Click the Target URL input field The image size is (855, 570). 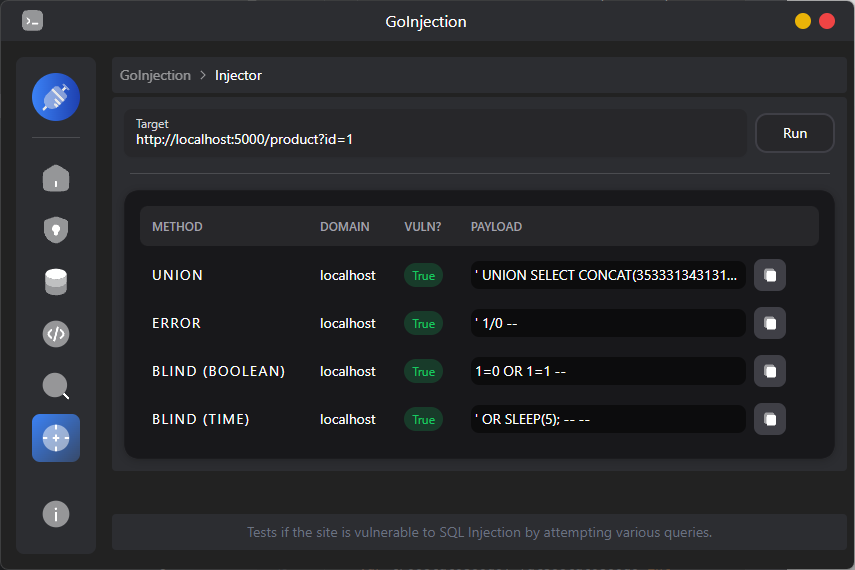(435, 133)
